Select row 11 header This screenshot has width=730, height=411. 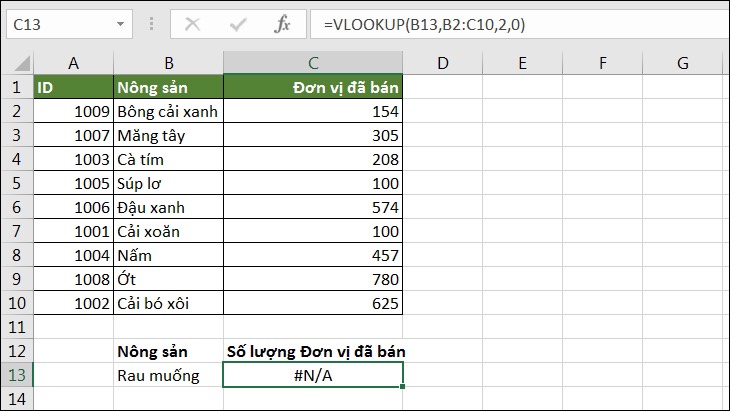coord(17,327)
